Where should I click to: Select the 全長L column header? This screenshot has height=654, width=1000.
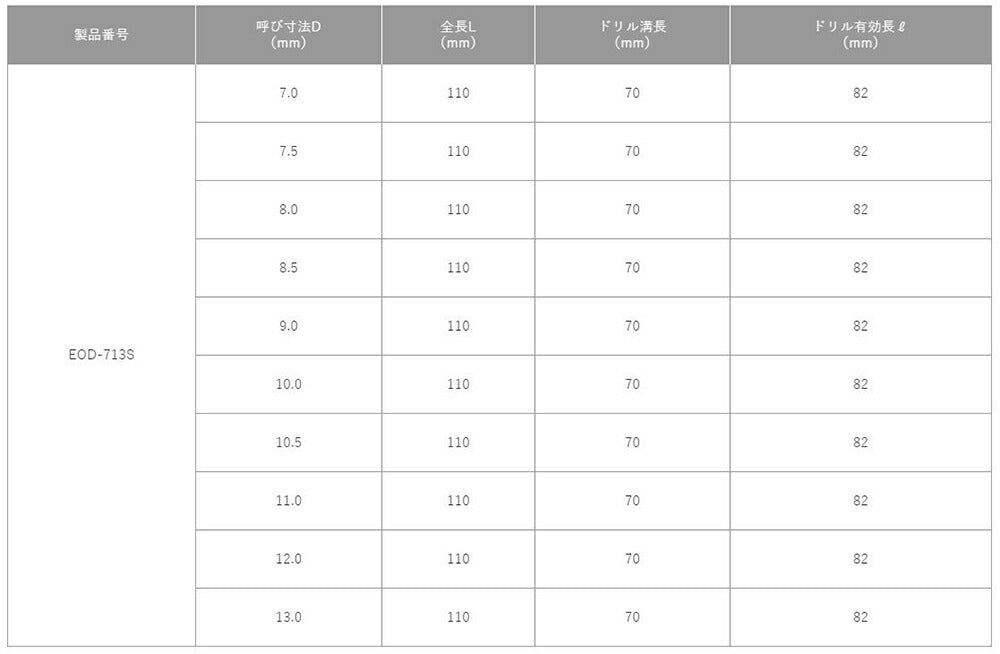tap(458, 34)
